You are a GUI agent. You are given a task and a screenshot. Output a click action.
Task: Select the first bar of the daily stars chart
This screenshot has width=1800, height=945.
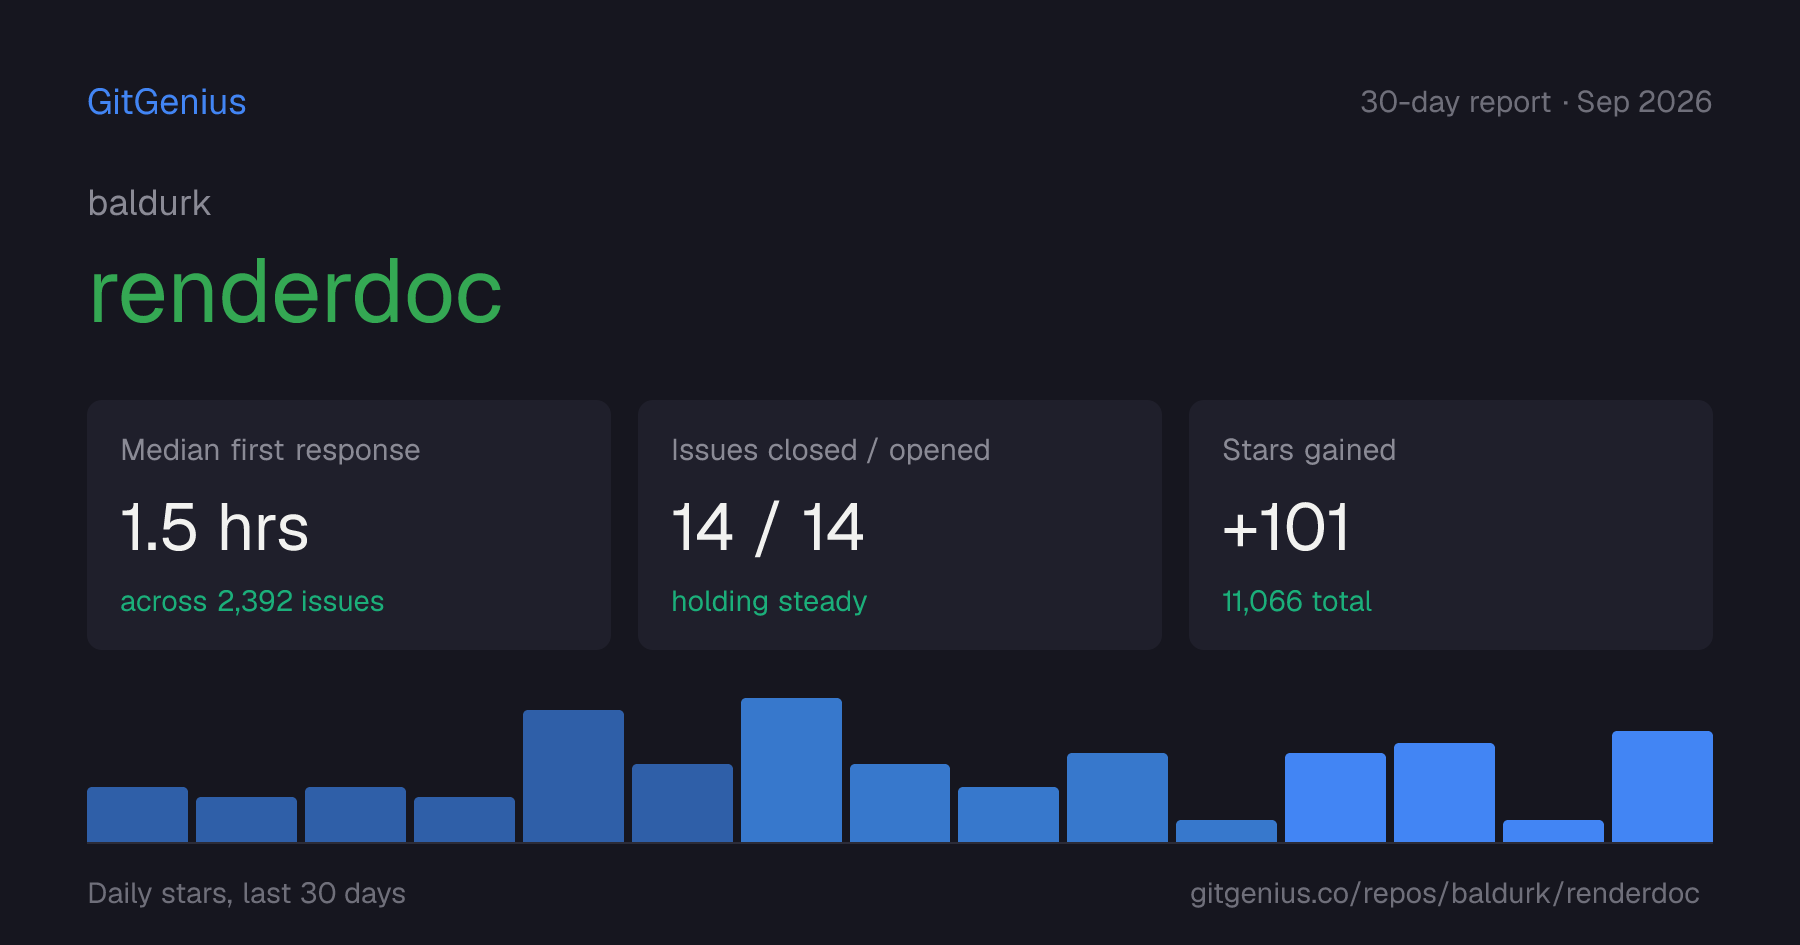tap(137, 814)
